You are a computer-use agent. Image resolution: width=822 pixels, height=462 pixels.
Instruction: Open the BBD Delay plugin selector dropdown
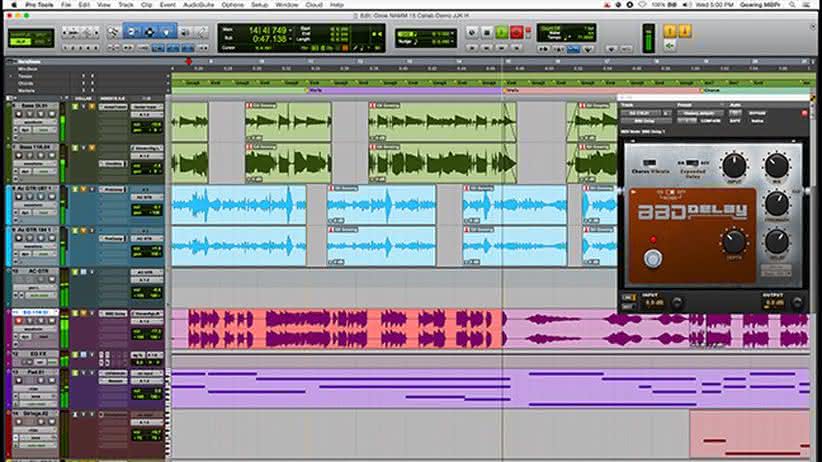pos(646,121)
